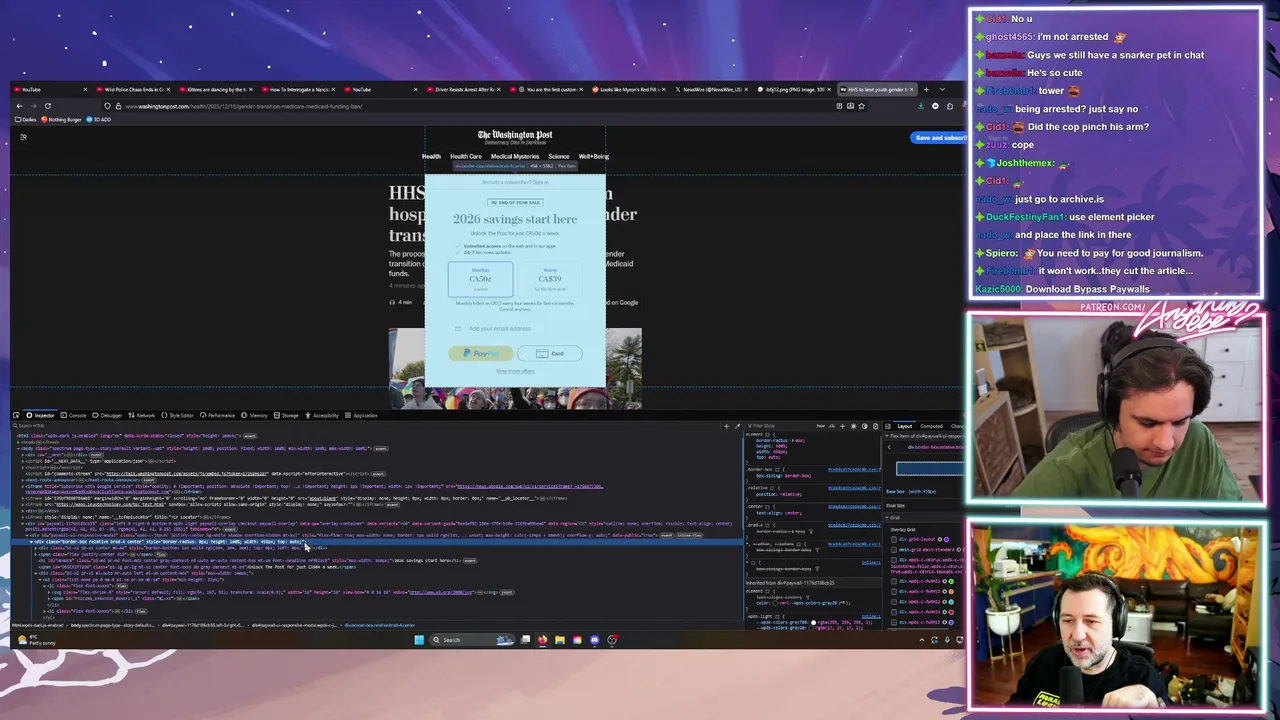Click the browser URL address bar

(470, 106)
